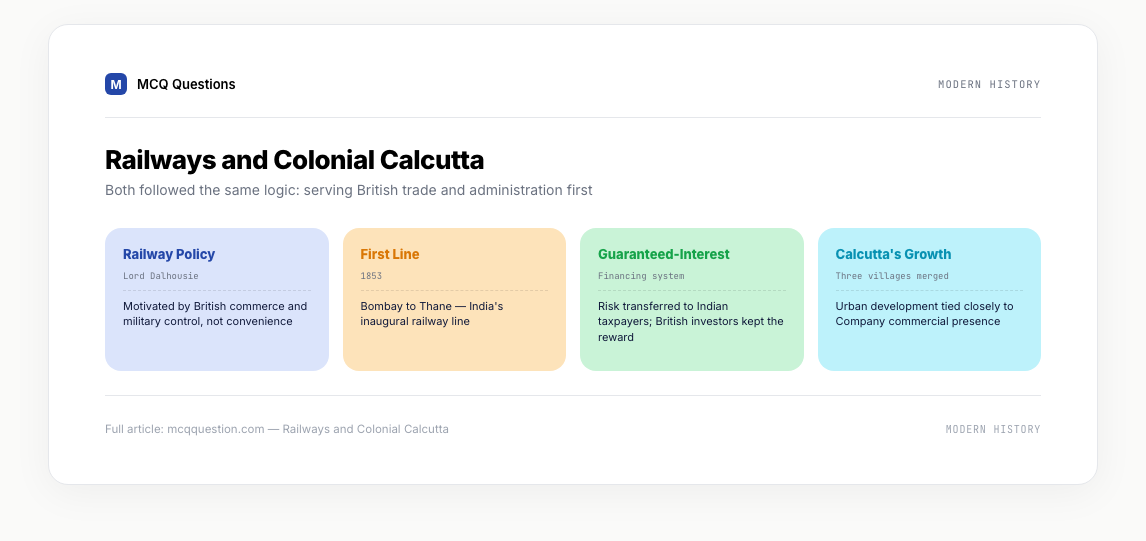
Task: Open the Railway Policy card
Action: pyautogui.click(x=217, y=300)
